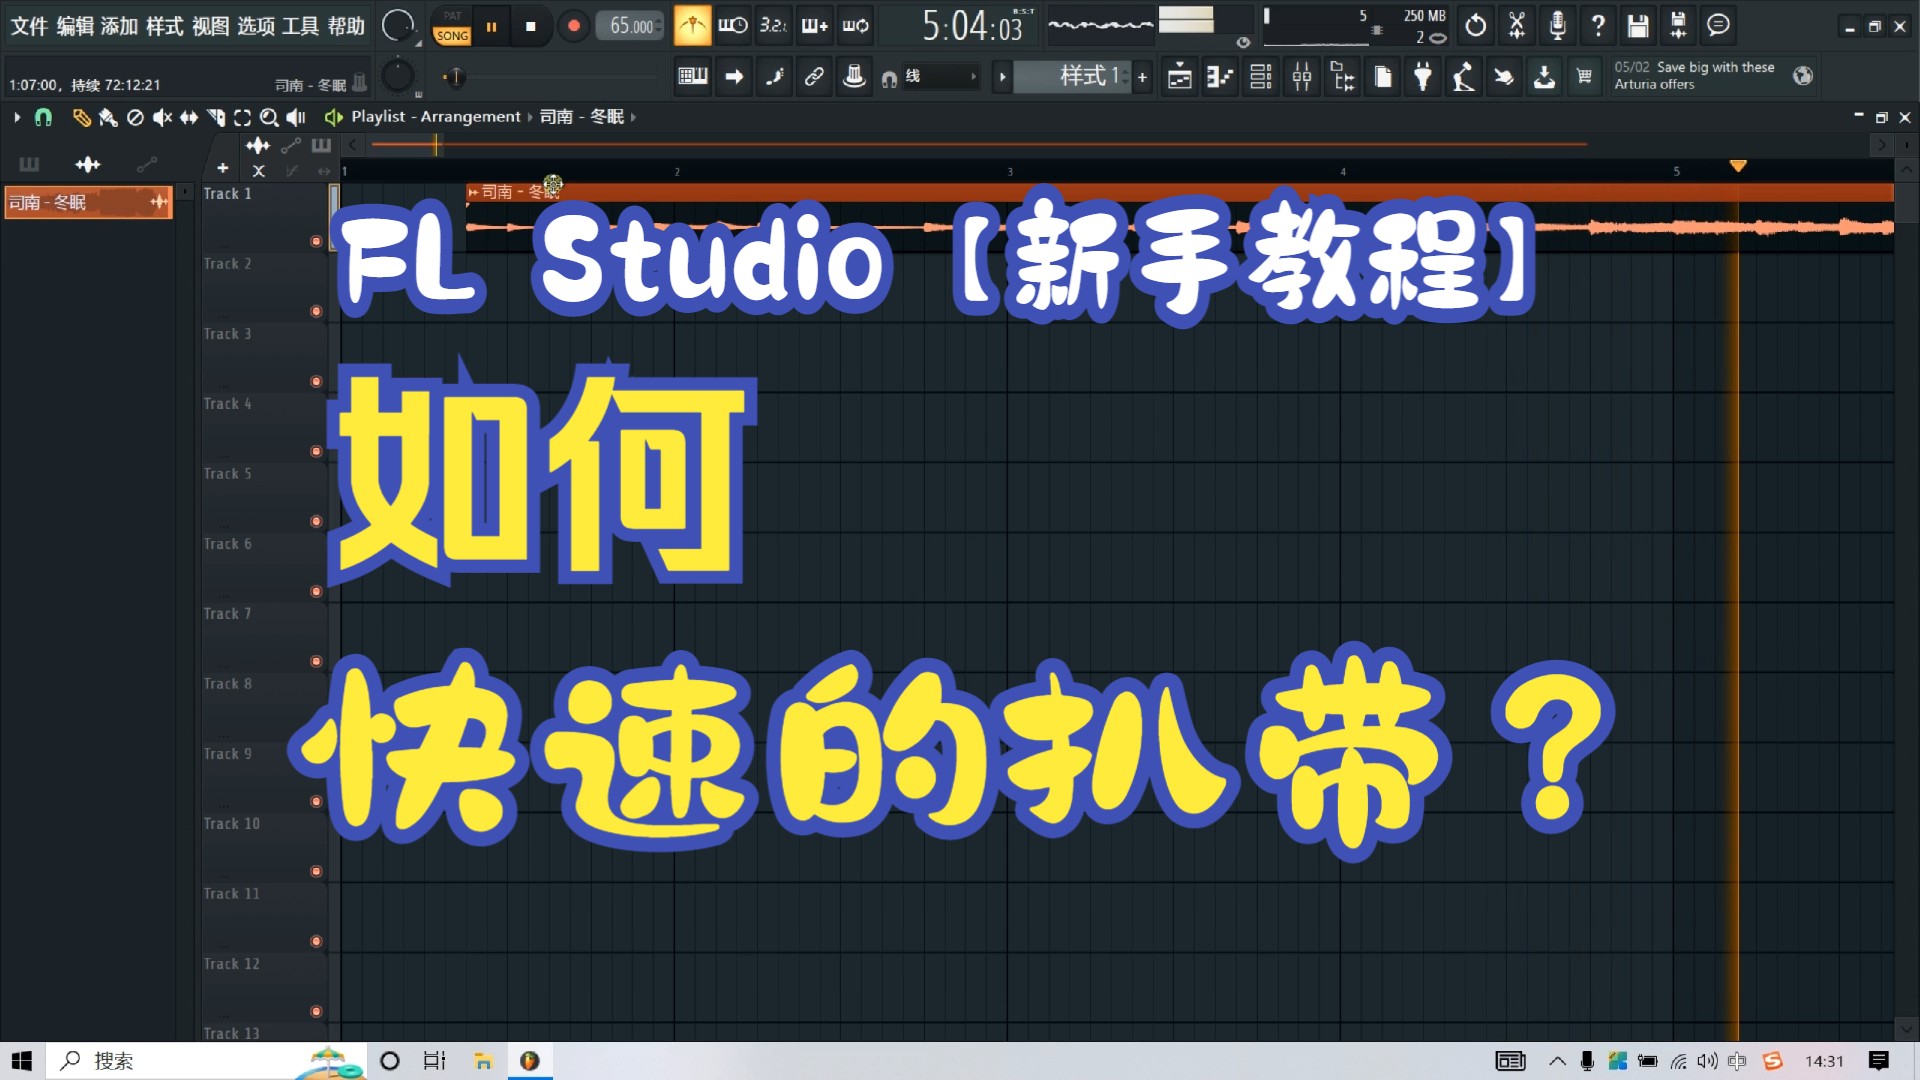Toggle step editing arrow icon
This screenshot has height=1080, width=1920.
[x=734, y=76]
